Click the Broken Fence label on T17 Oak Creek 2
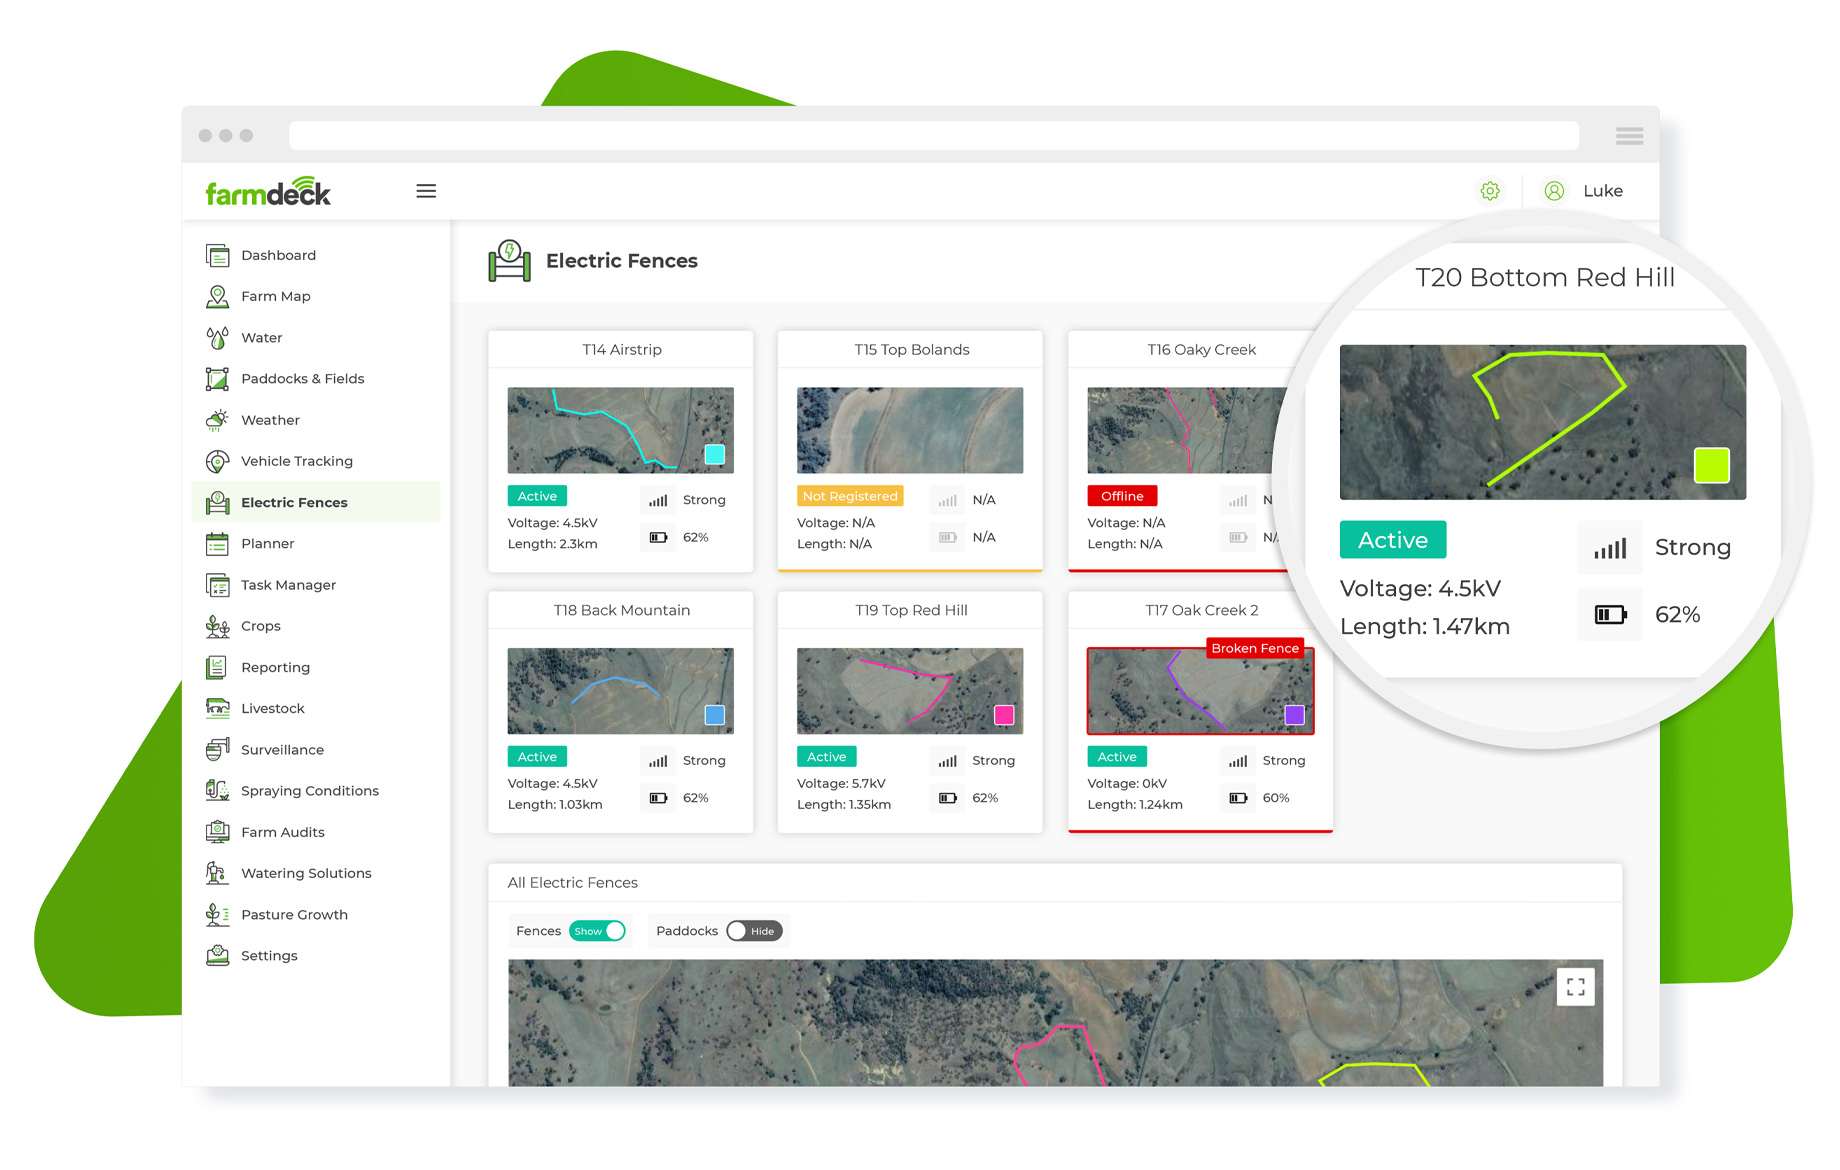The image size is (1840, 1170). point(1255,648)
